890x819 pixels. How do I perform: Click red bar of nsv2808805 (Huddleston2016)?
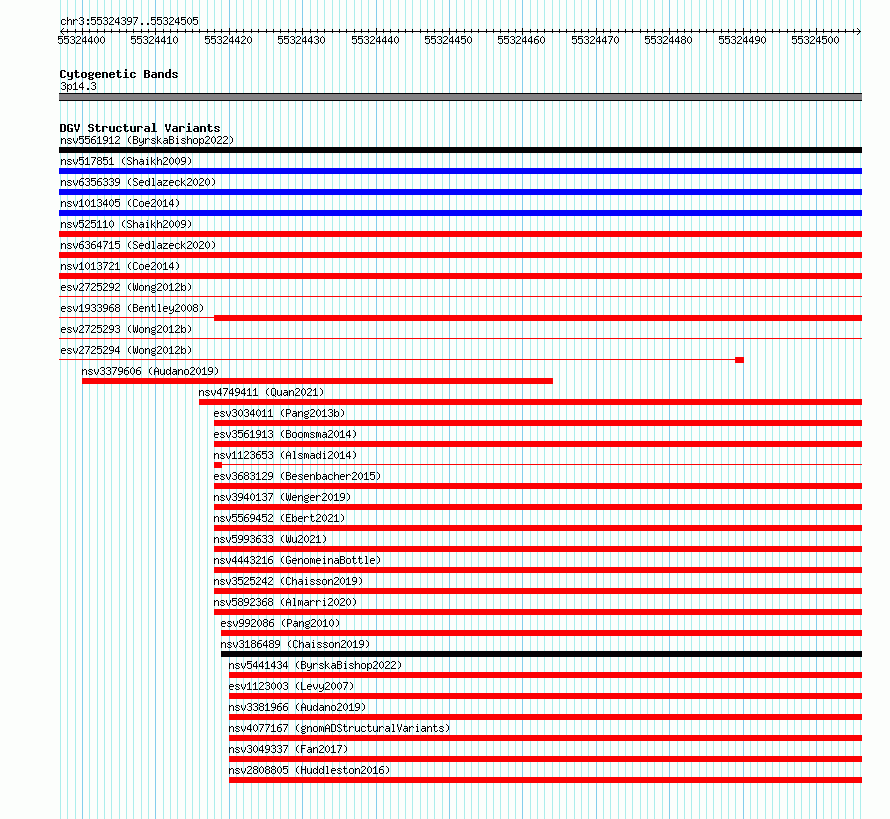tap(545, 780)
